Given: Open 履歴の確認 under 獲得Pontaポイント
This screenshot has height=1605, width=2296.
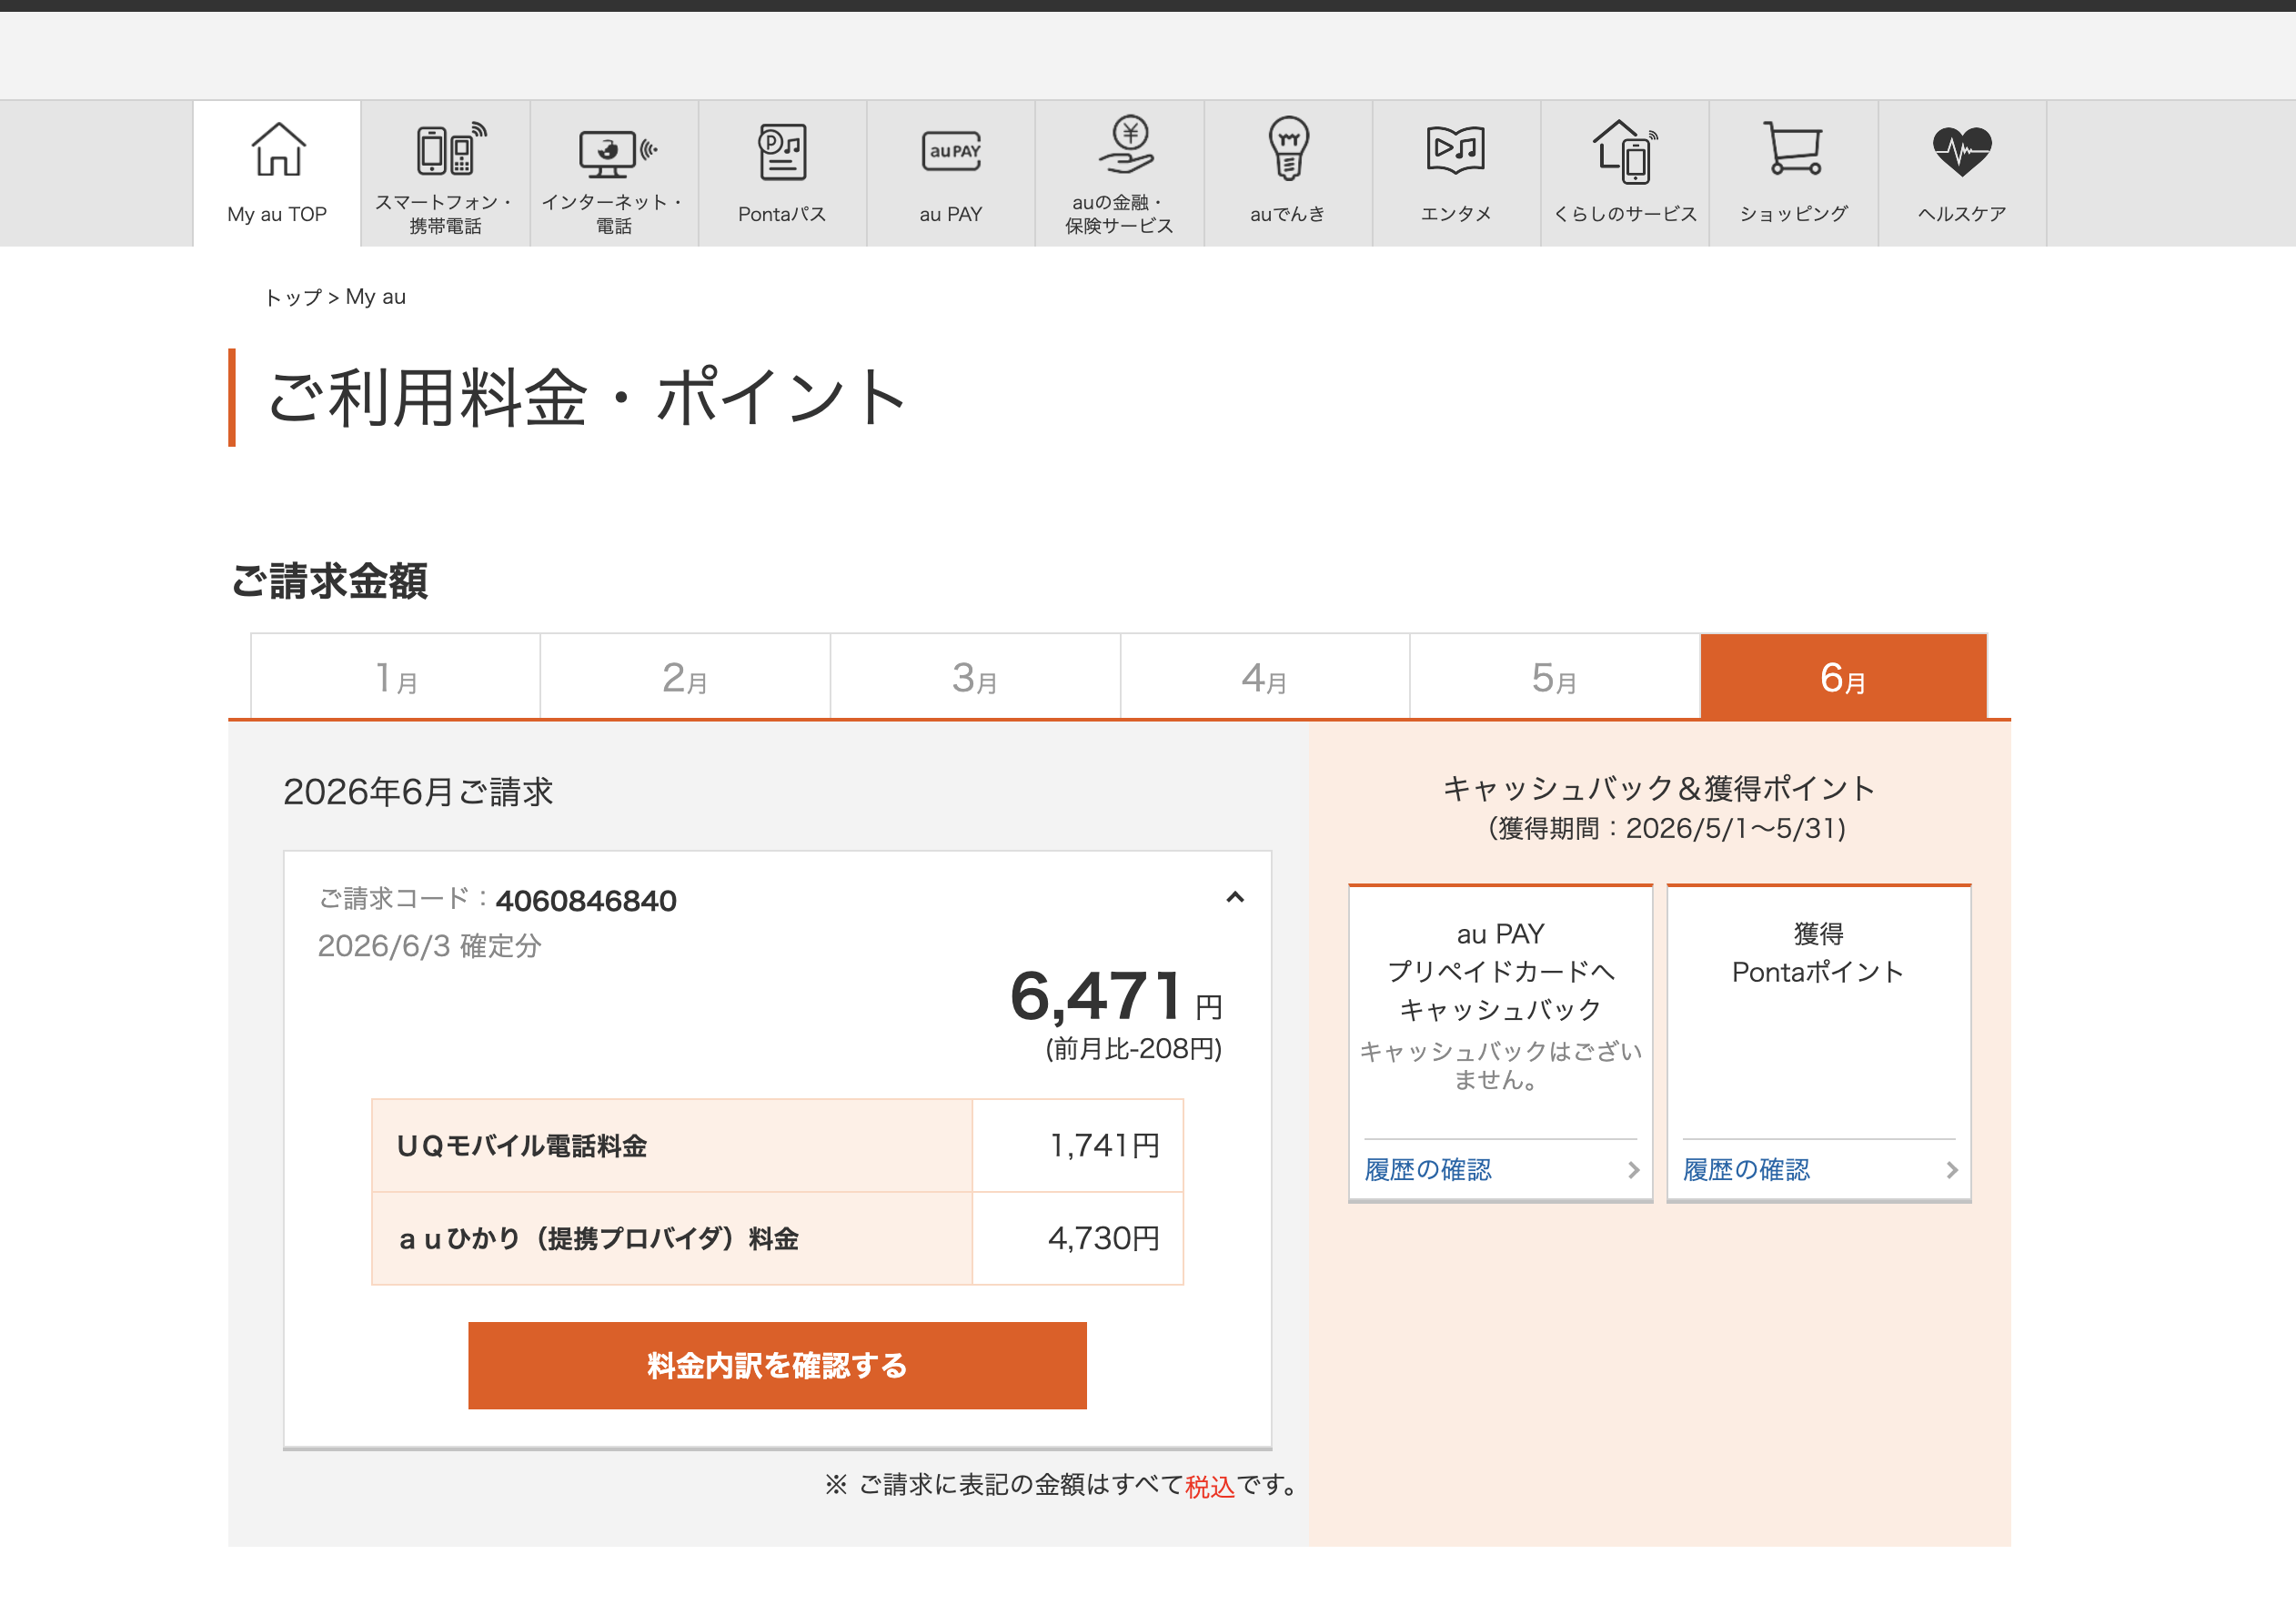Looking at the screenshot, I should pyautogui.click(x=1746, y=1169).
